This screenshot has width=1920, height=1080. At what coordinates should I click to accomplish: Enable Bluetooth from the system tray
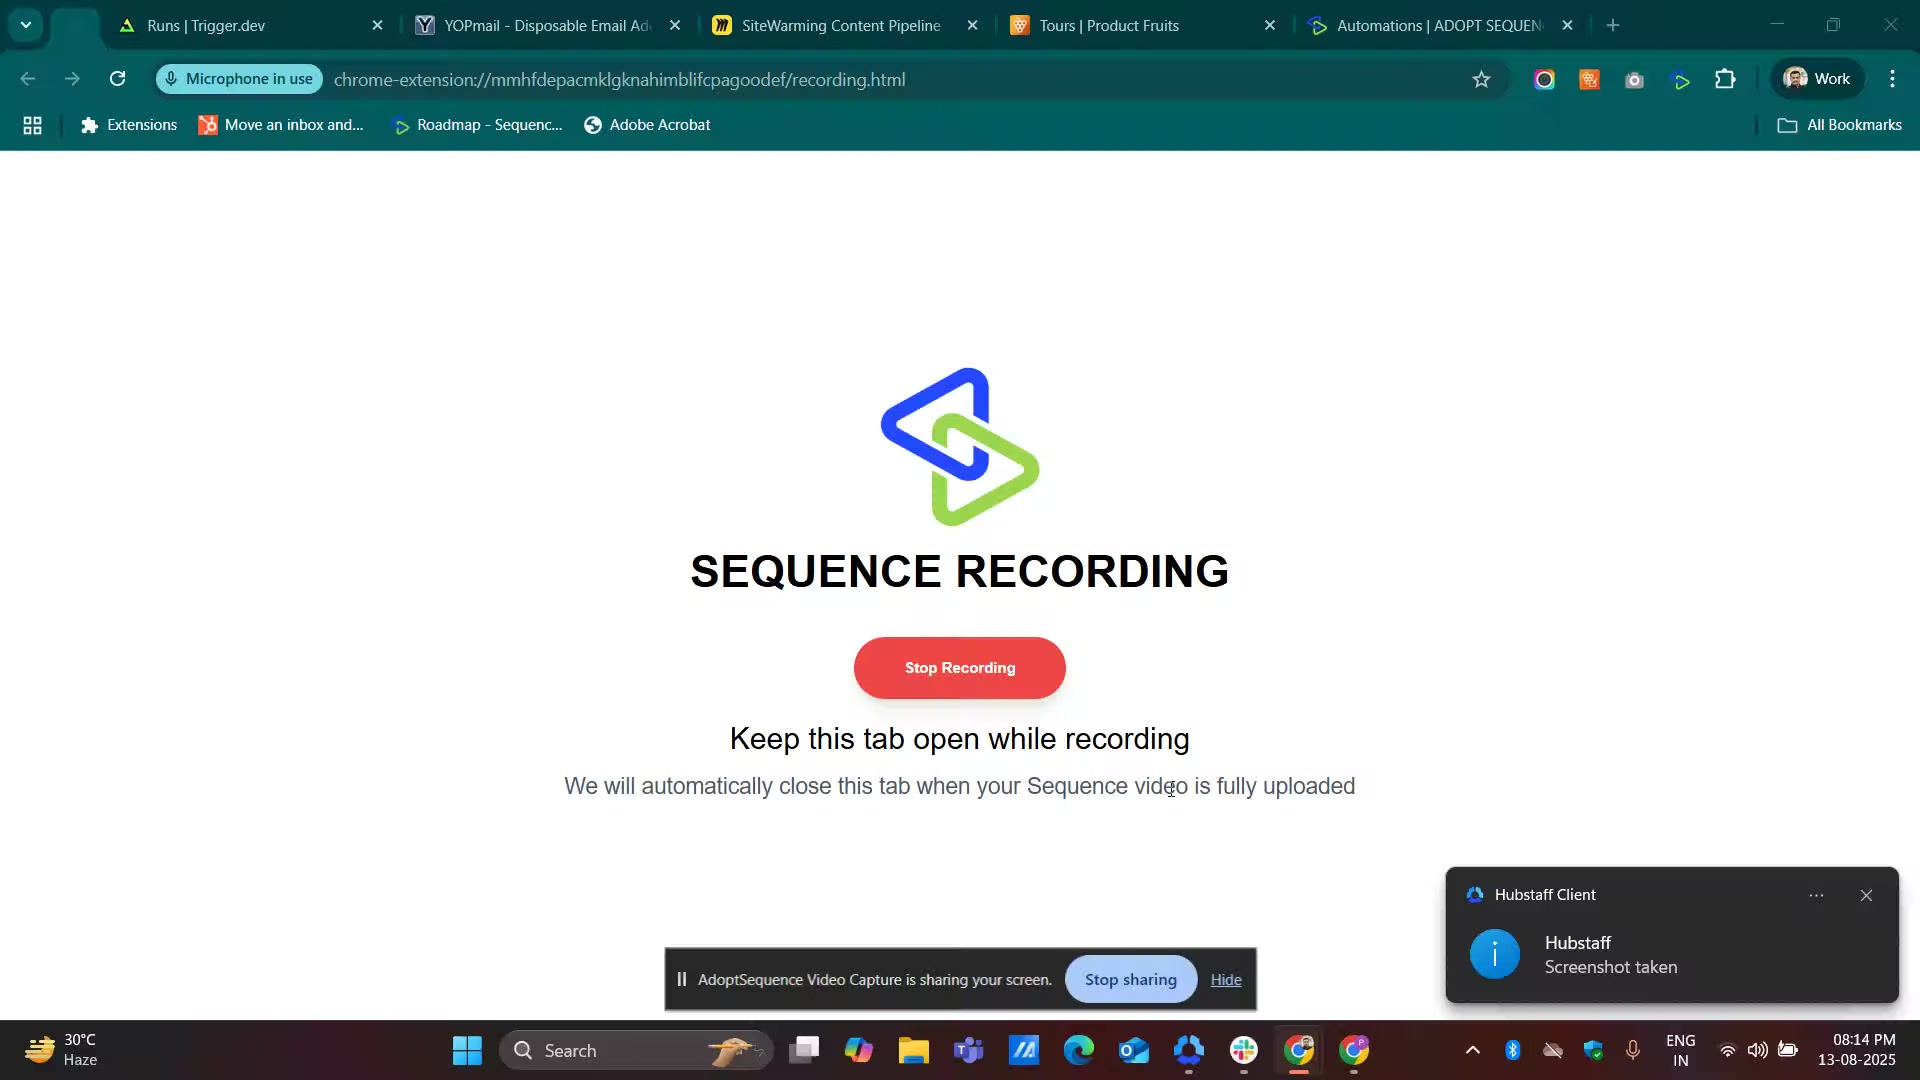1514,1051
